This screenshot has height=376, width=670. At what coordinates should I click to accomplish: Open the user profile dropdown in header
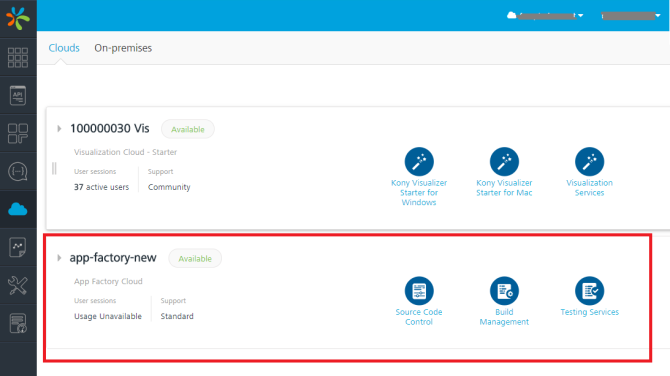point(631,16)
